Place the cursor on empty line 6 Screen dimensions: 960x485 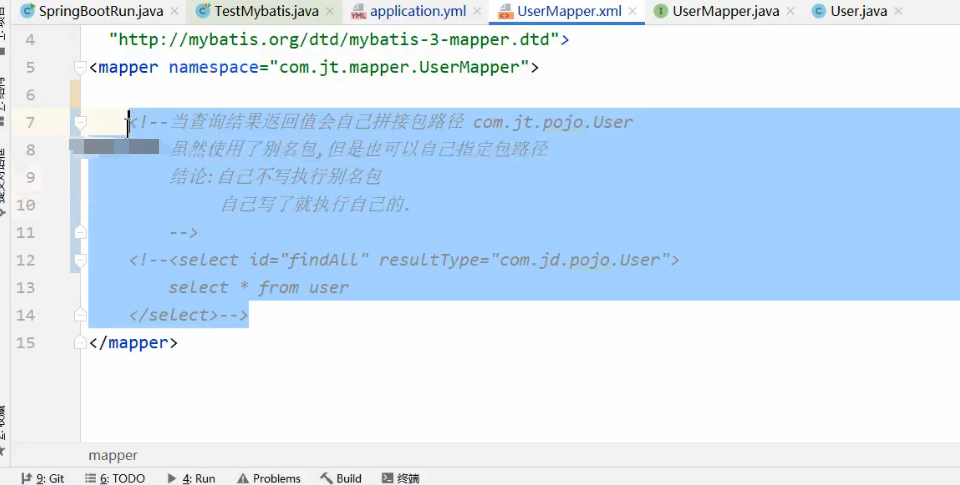(520, 95)
